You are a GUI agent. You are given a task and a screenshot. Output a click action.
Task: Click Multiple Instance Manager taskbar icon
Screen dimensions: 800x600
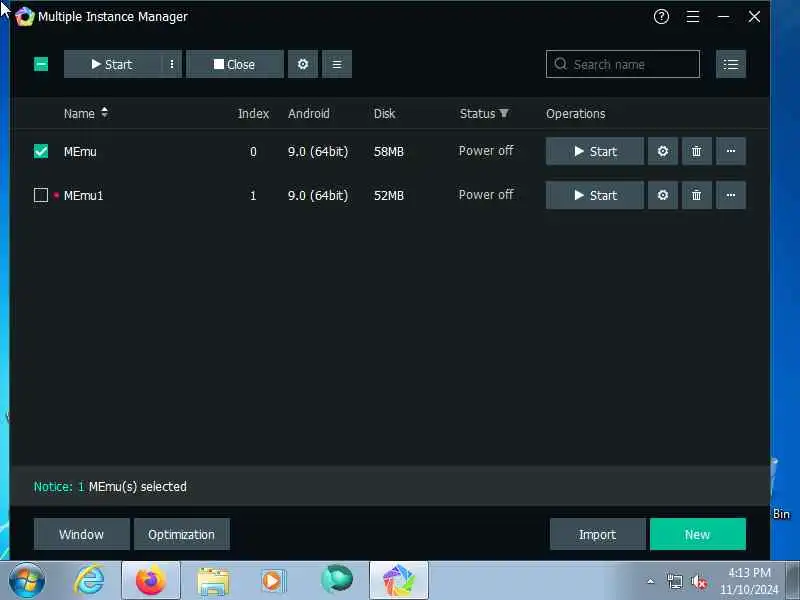[x=399, y=581]
